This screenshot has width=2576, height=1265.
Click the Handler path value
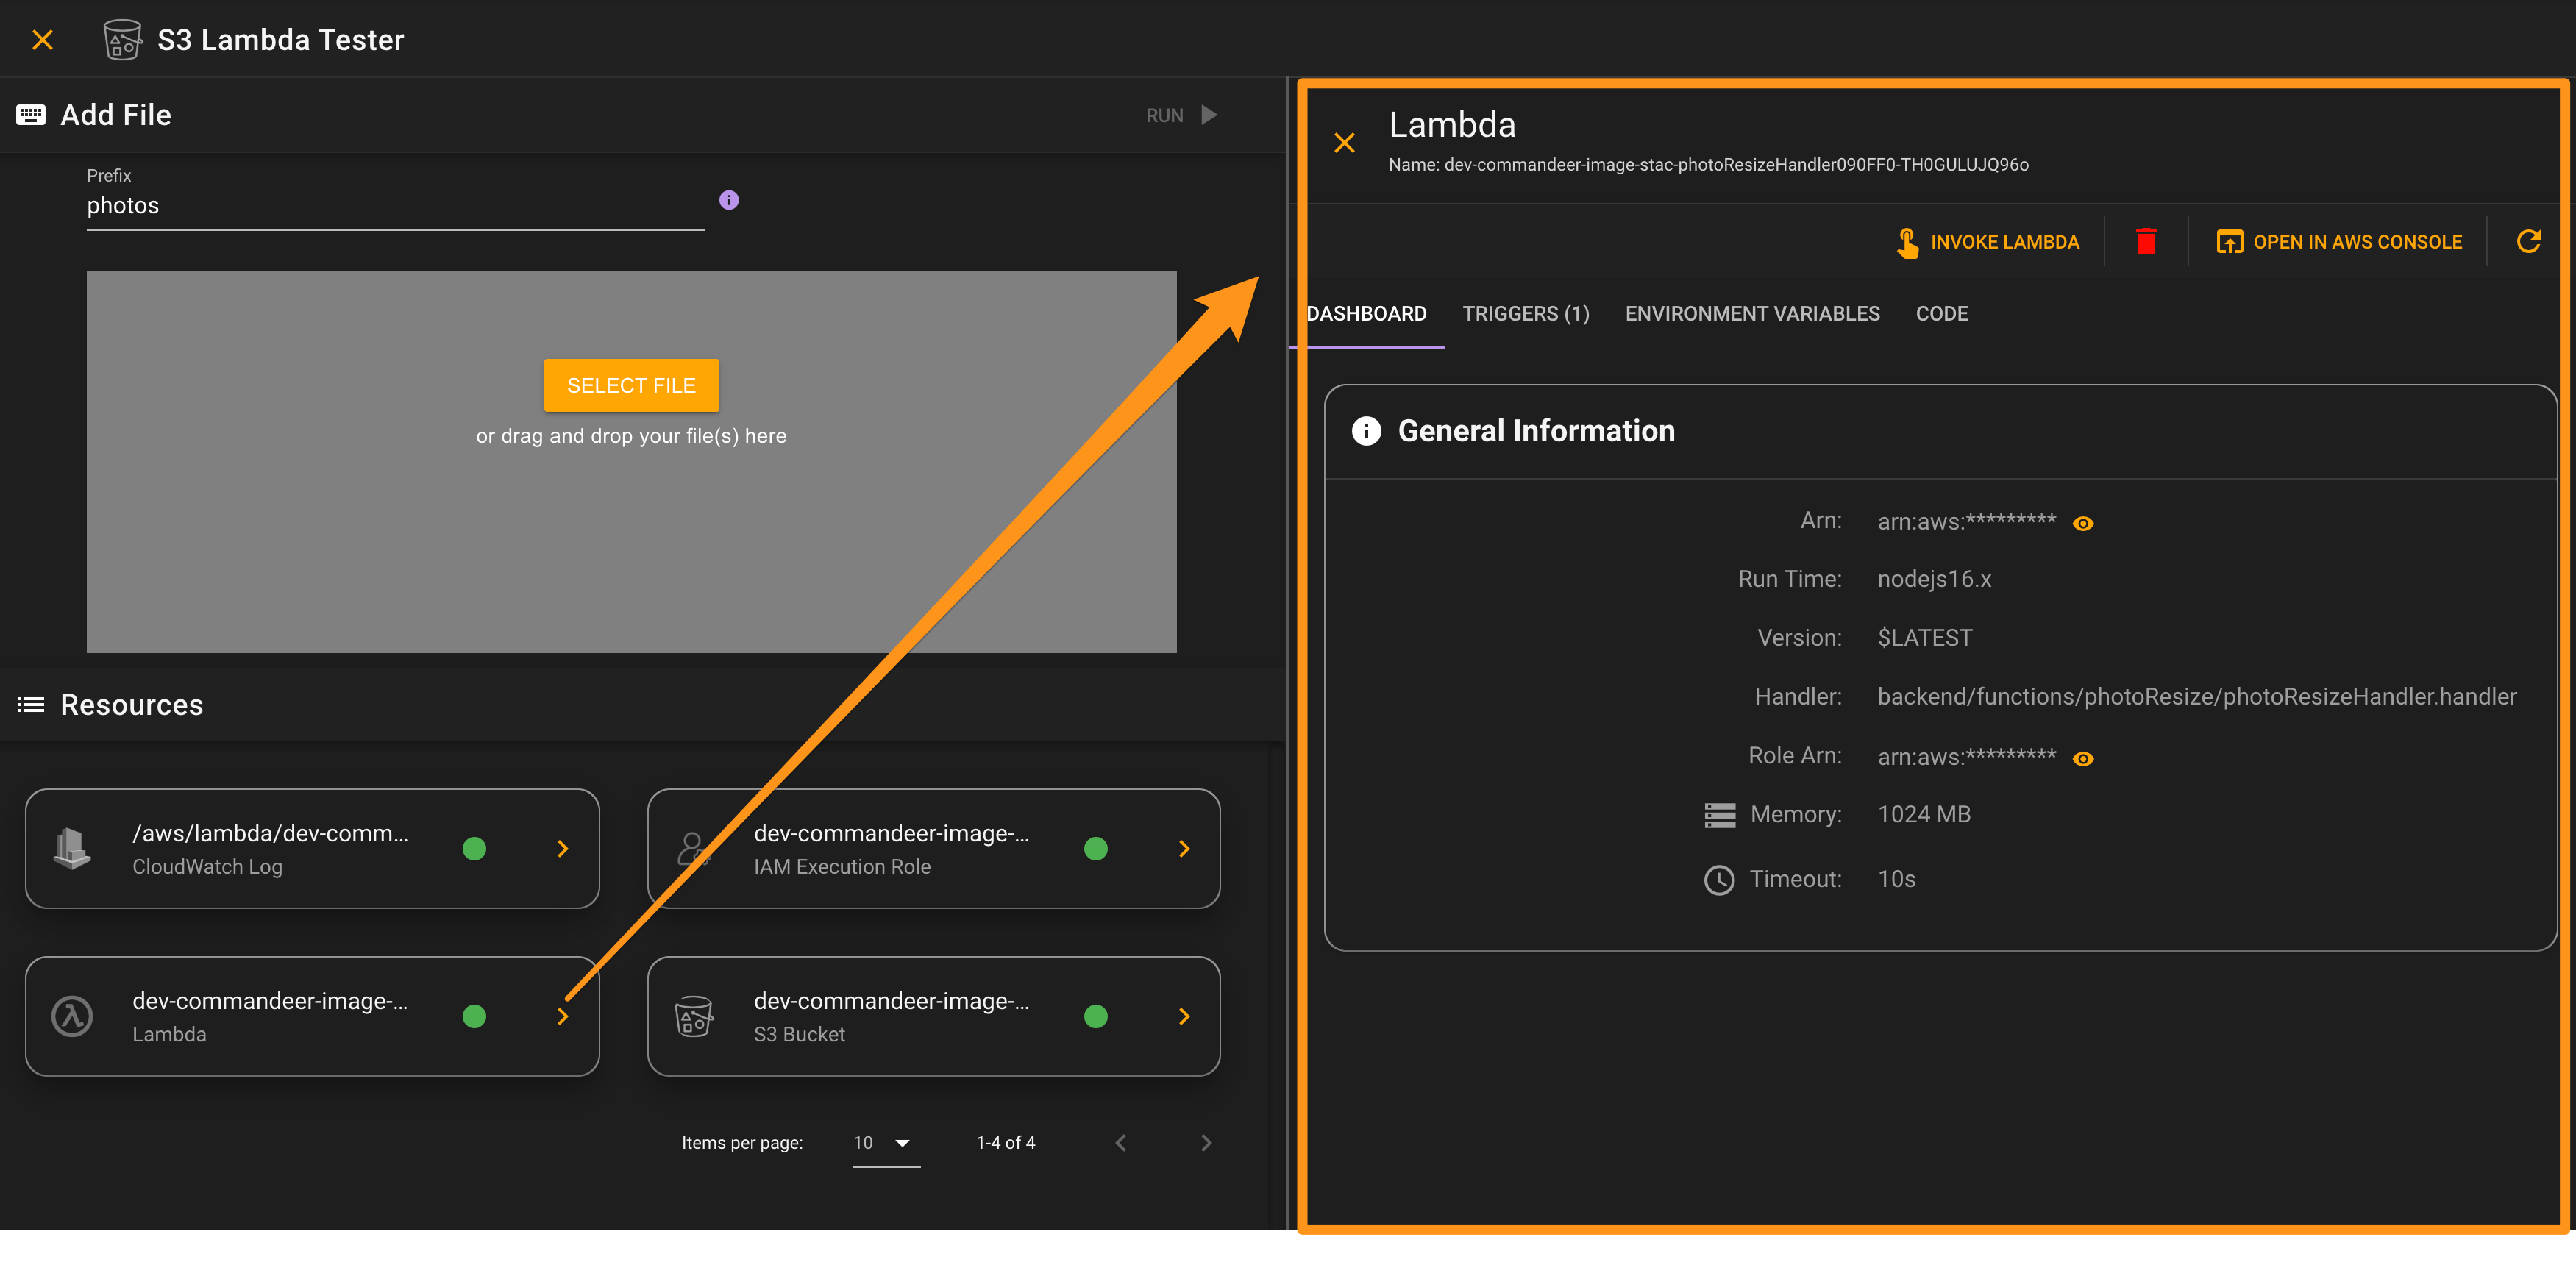[2196, 697]
